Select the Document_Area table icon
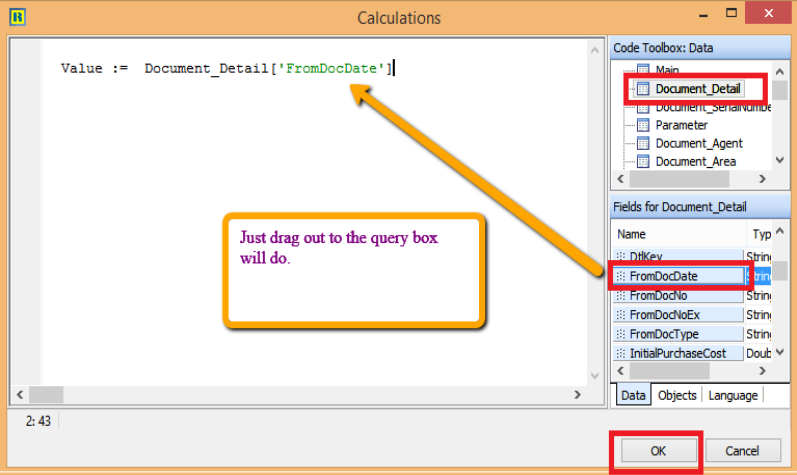Viewport: 797px width, 475px height. 643,161
